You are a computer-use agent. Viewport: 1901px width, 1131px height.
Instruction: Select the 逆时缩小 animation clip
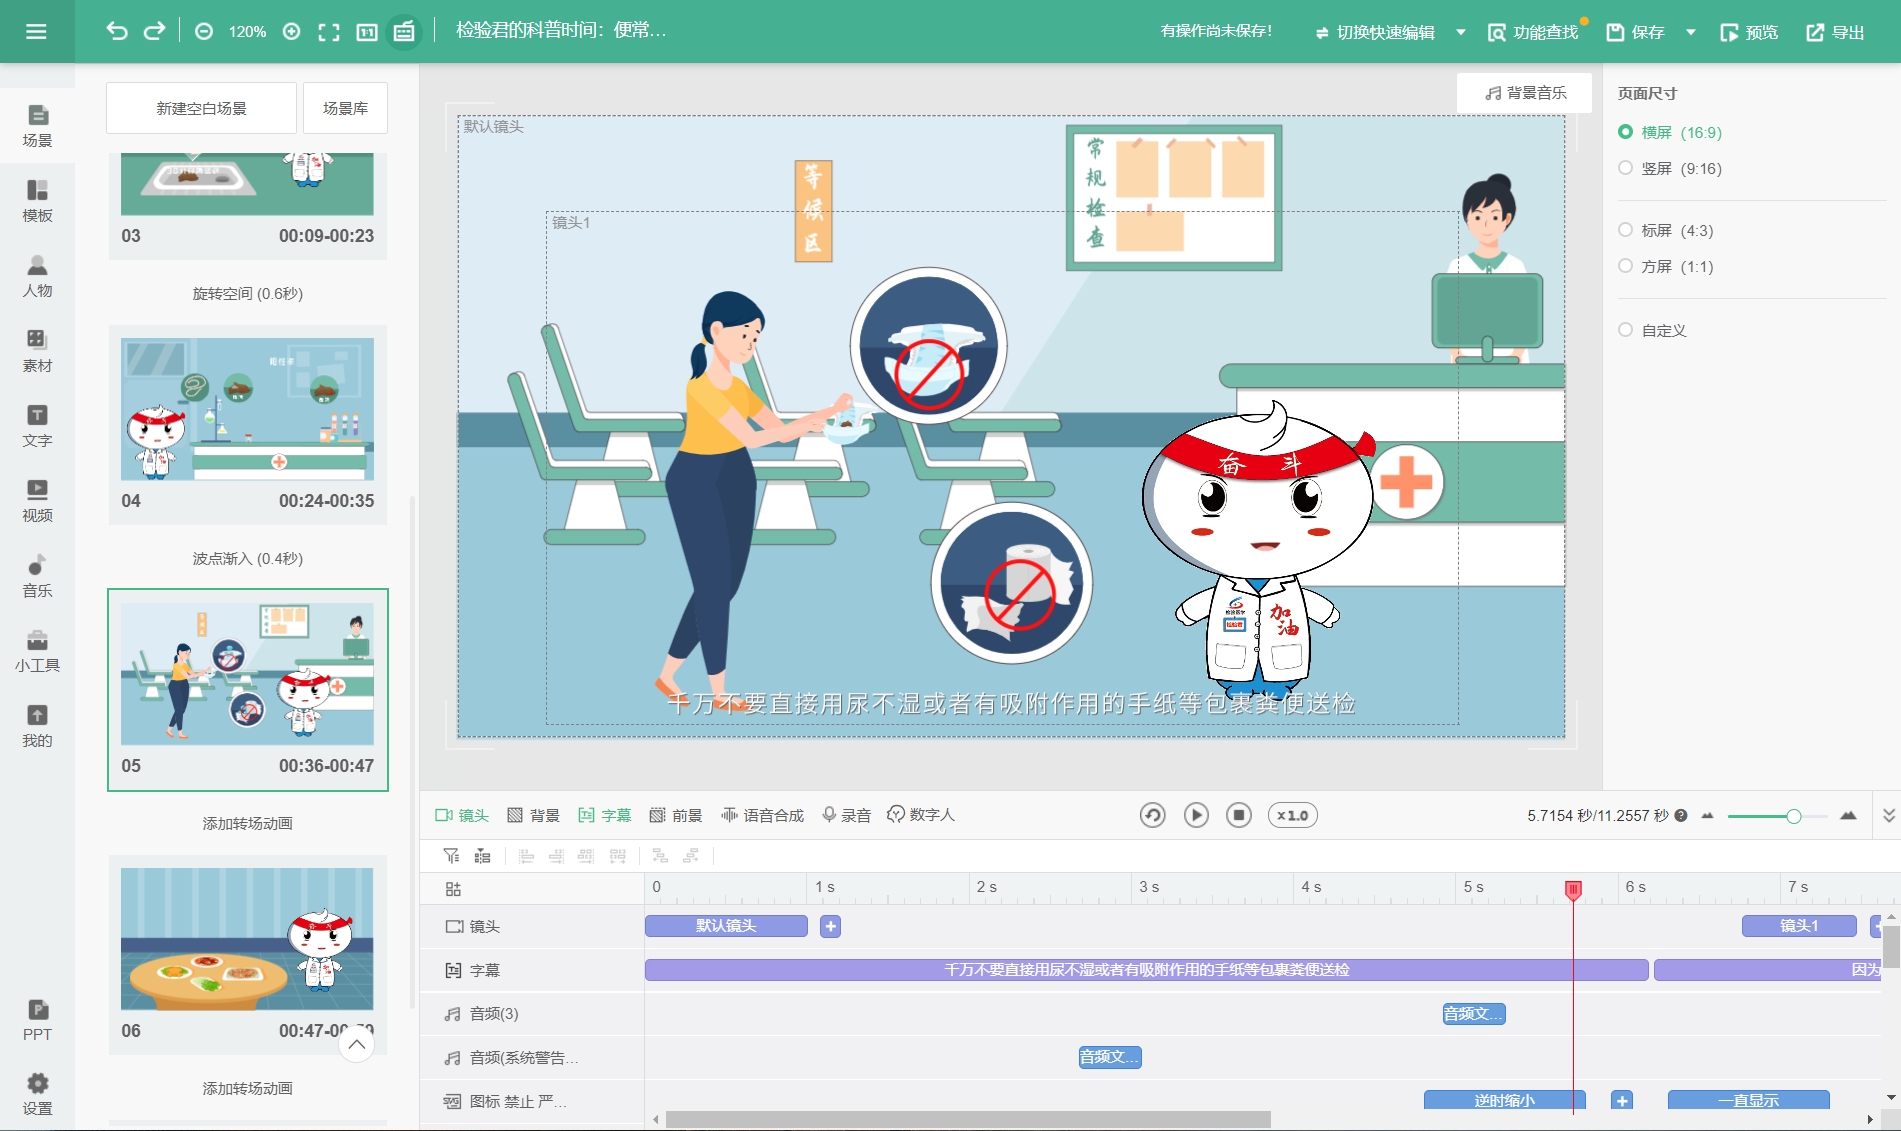1504,1100
